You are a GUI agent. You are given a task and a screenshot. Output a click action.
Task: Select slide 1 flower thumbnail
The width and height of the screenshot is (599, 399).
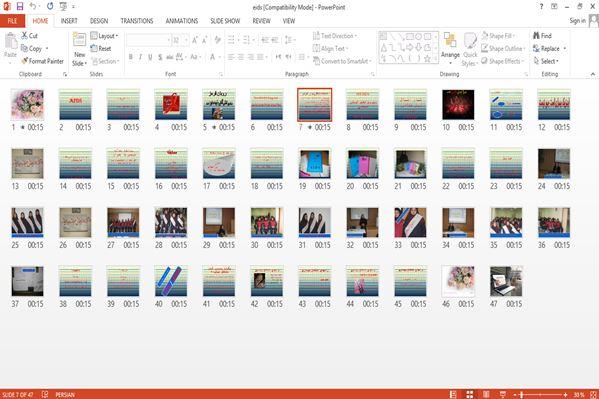[x=27, y=104]
